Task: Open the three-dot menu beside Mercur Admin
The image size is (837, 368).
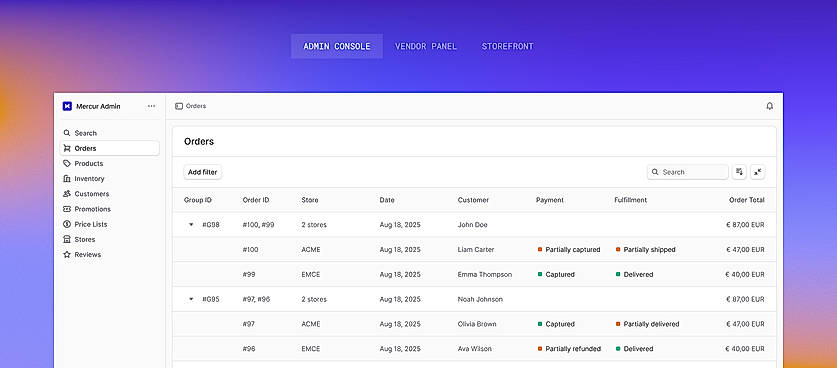Action: pyautogui.click(x=152, y=106)
